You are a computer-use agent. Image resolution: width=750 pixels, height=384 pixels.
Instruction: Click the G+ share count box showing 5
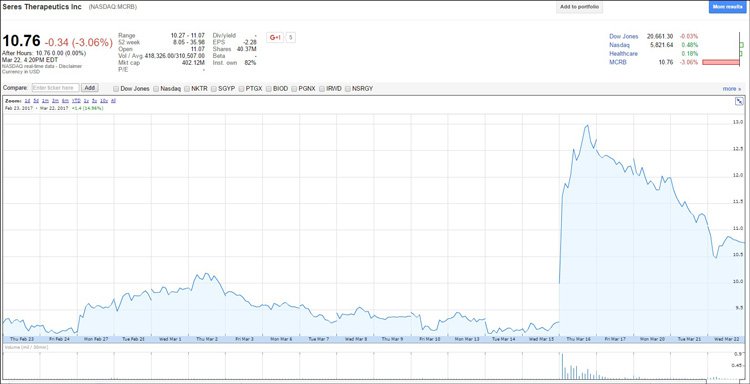click(x=290, y=37)
